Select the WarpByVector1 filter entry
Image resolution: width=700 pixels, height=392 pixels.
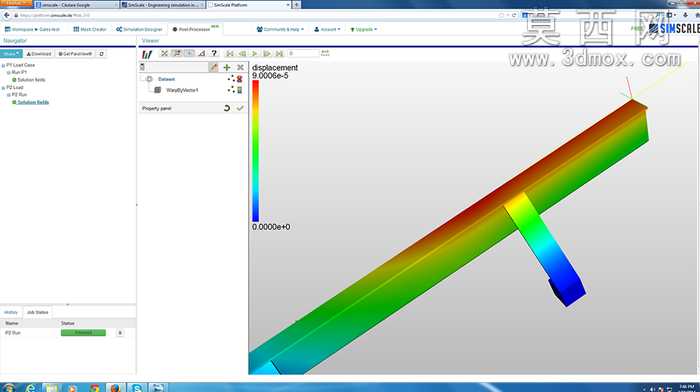pyautogui.click(x=182, y=90)
